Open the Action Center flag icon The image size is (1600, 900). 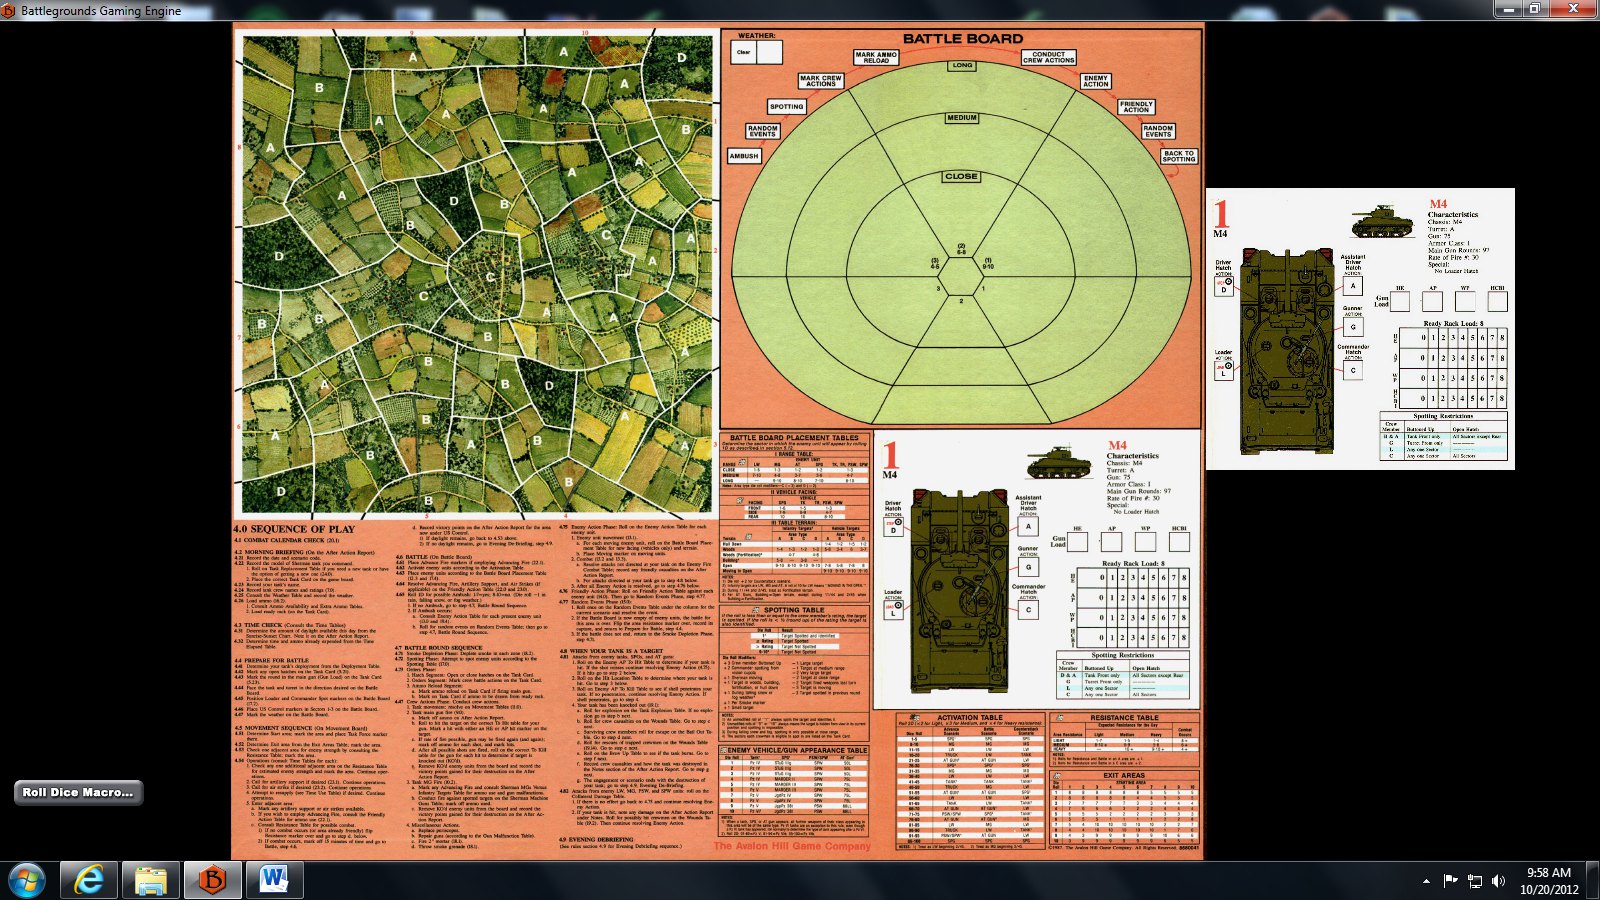pos(1450,881)
